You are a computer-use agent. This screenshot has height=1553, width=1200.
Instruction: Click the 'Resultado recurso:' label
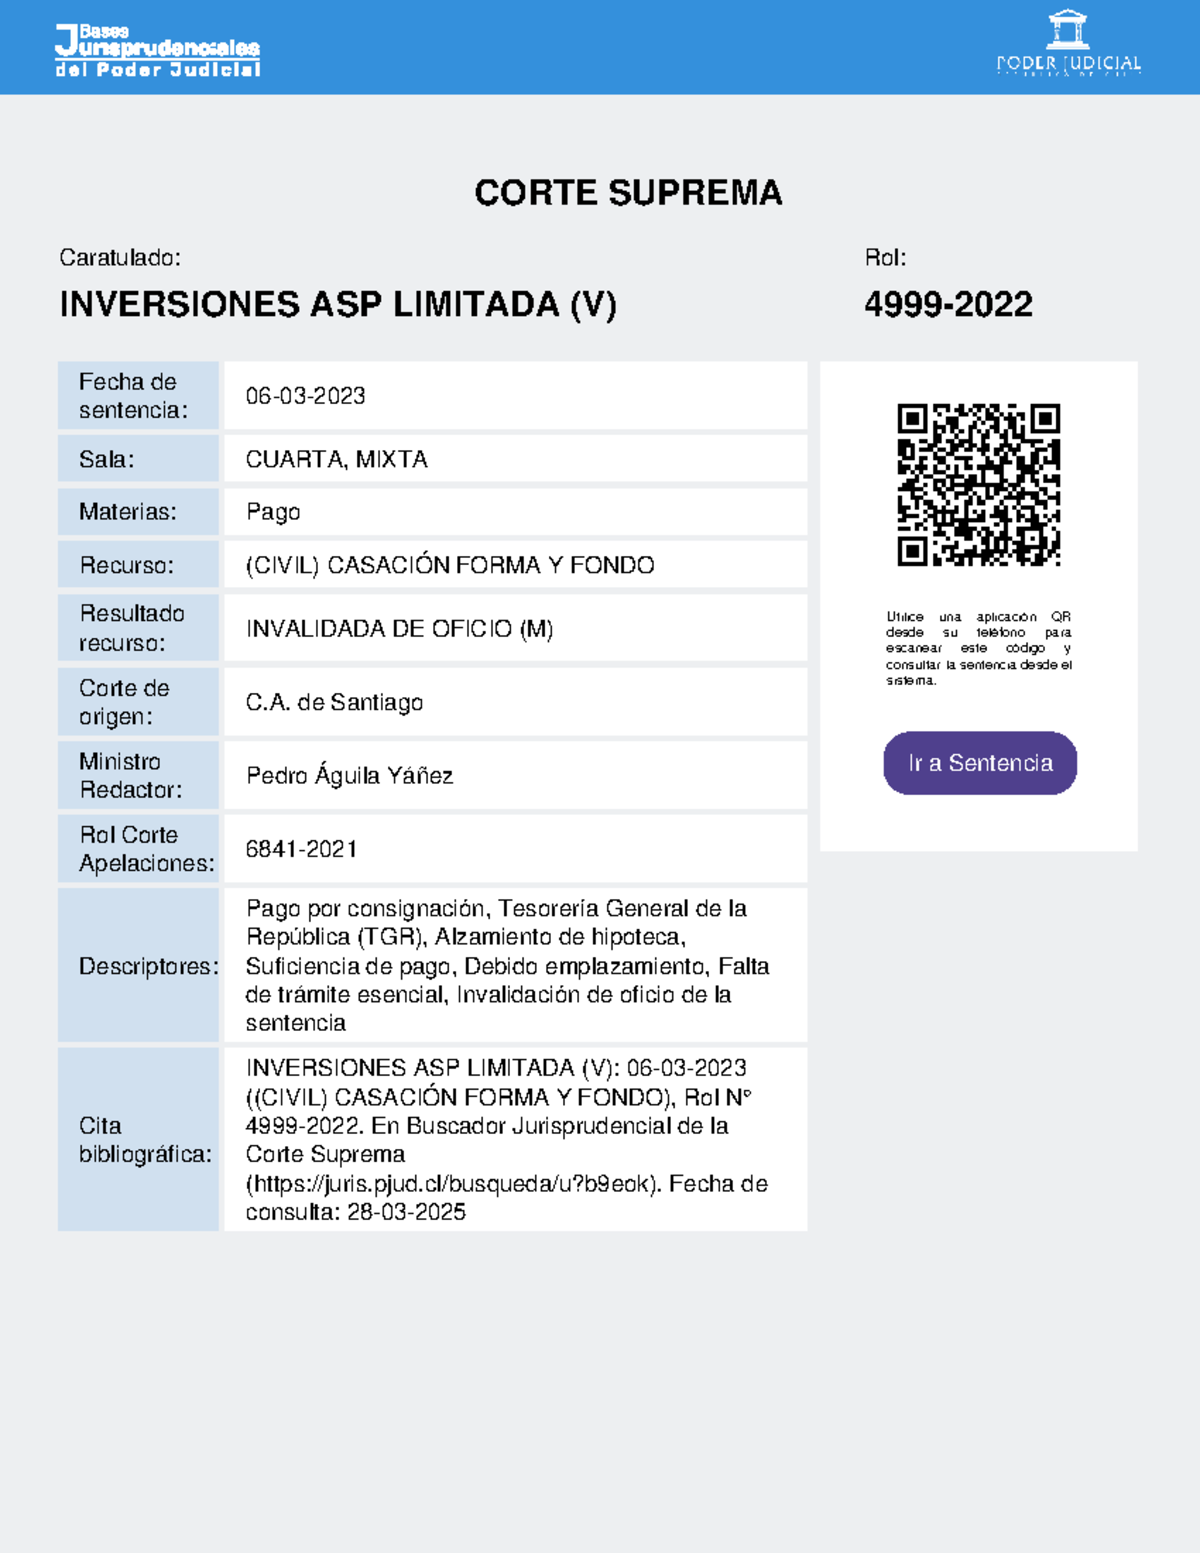[x=132, y=628]
